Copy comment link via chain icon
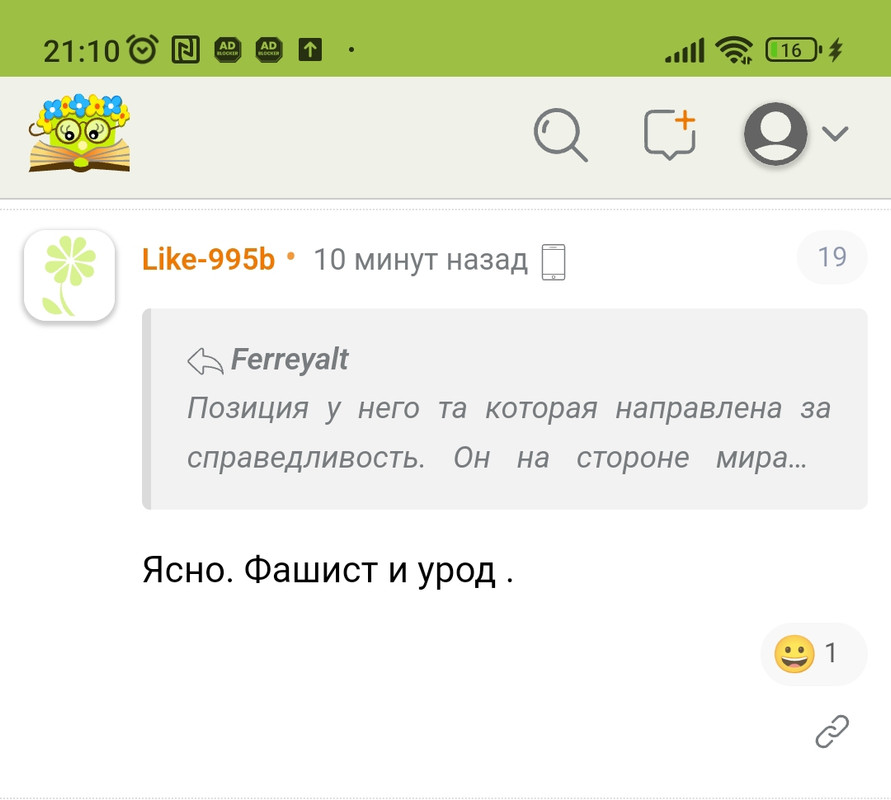 [x=832, y=731]
